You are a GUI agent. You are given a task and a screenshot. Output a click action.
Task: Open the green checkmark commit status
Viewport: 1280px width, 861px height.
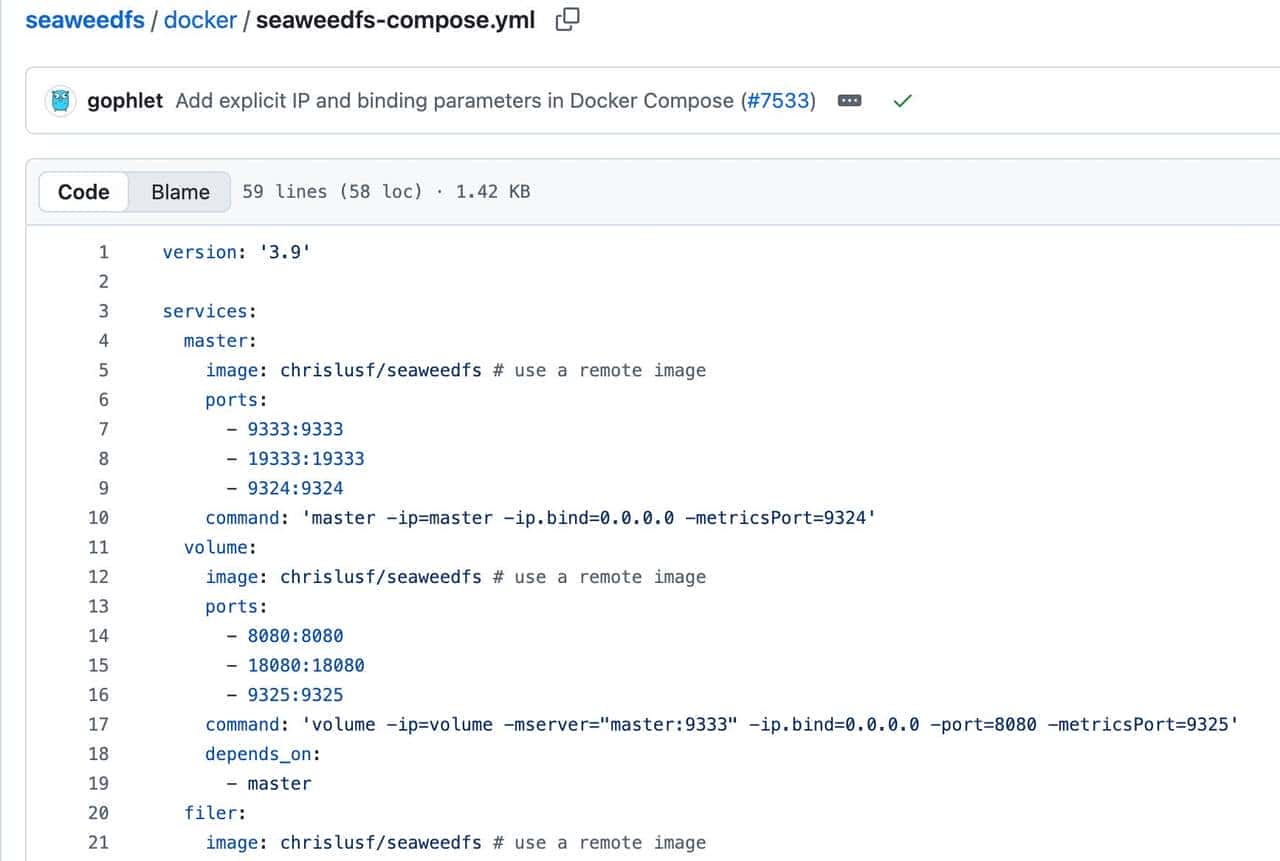(902, 101)
